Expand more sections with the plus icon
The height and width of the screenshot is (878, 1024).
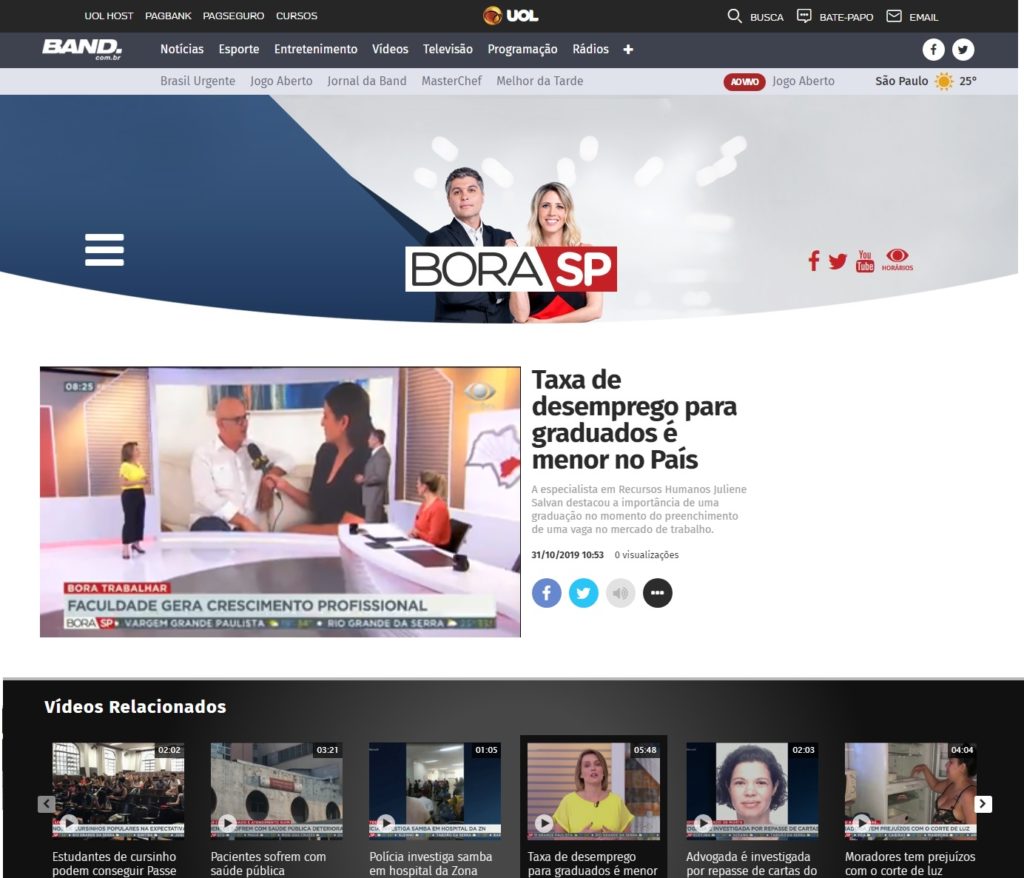coord(628,50)
